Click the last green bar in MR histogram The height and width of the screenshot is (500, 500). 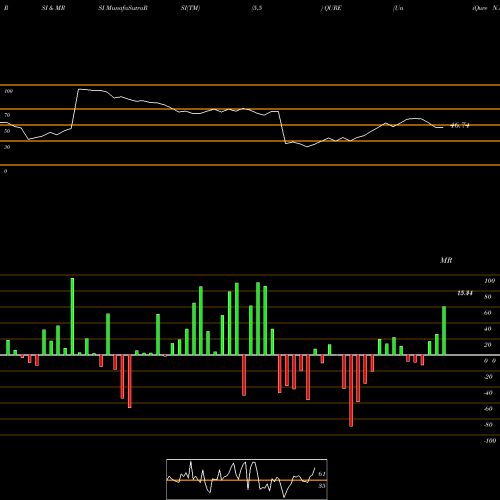pos(444,330)
